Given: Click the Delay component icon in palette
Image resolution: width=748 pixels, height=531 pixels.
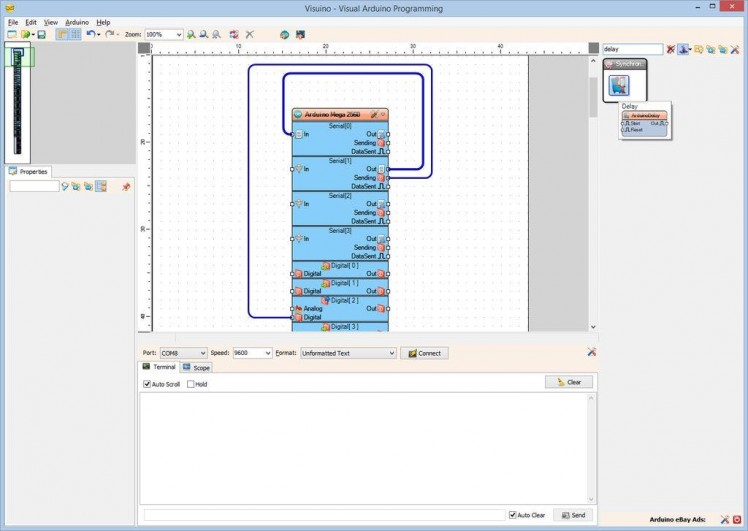Looking at the screenshot, I should (x=619, y=85).
